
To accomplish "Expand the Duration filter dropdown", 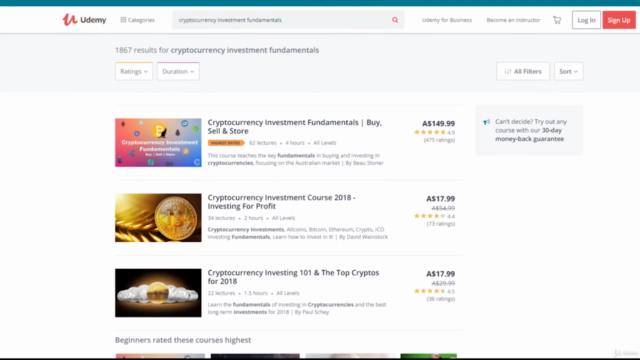I will point(178,71).
